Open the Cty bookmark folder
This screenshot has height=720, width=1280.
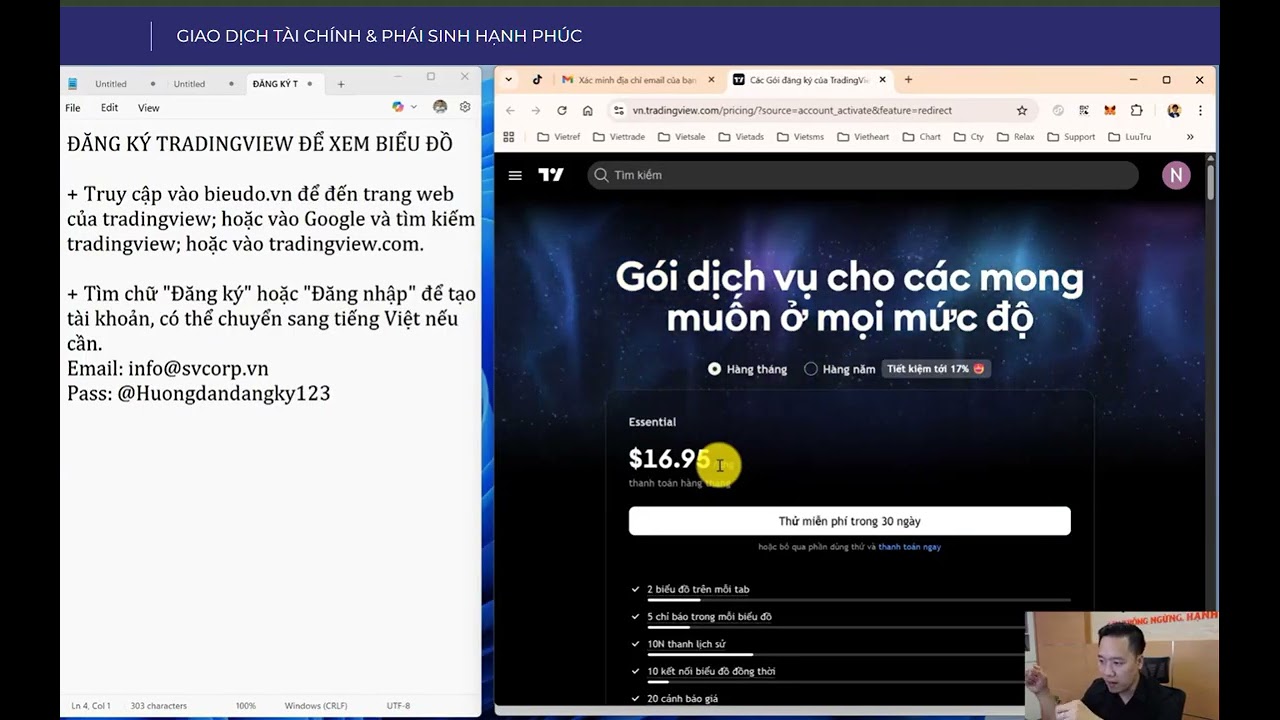[968, 137]
